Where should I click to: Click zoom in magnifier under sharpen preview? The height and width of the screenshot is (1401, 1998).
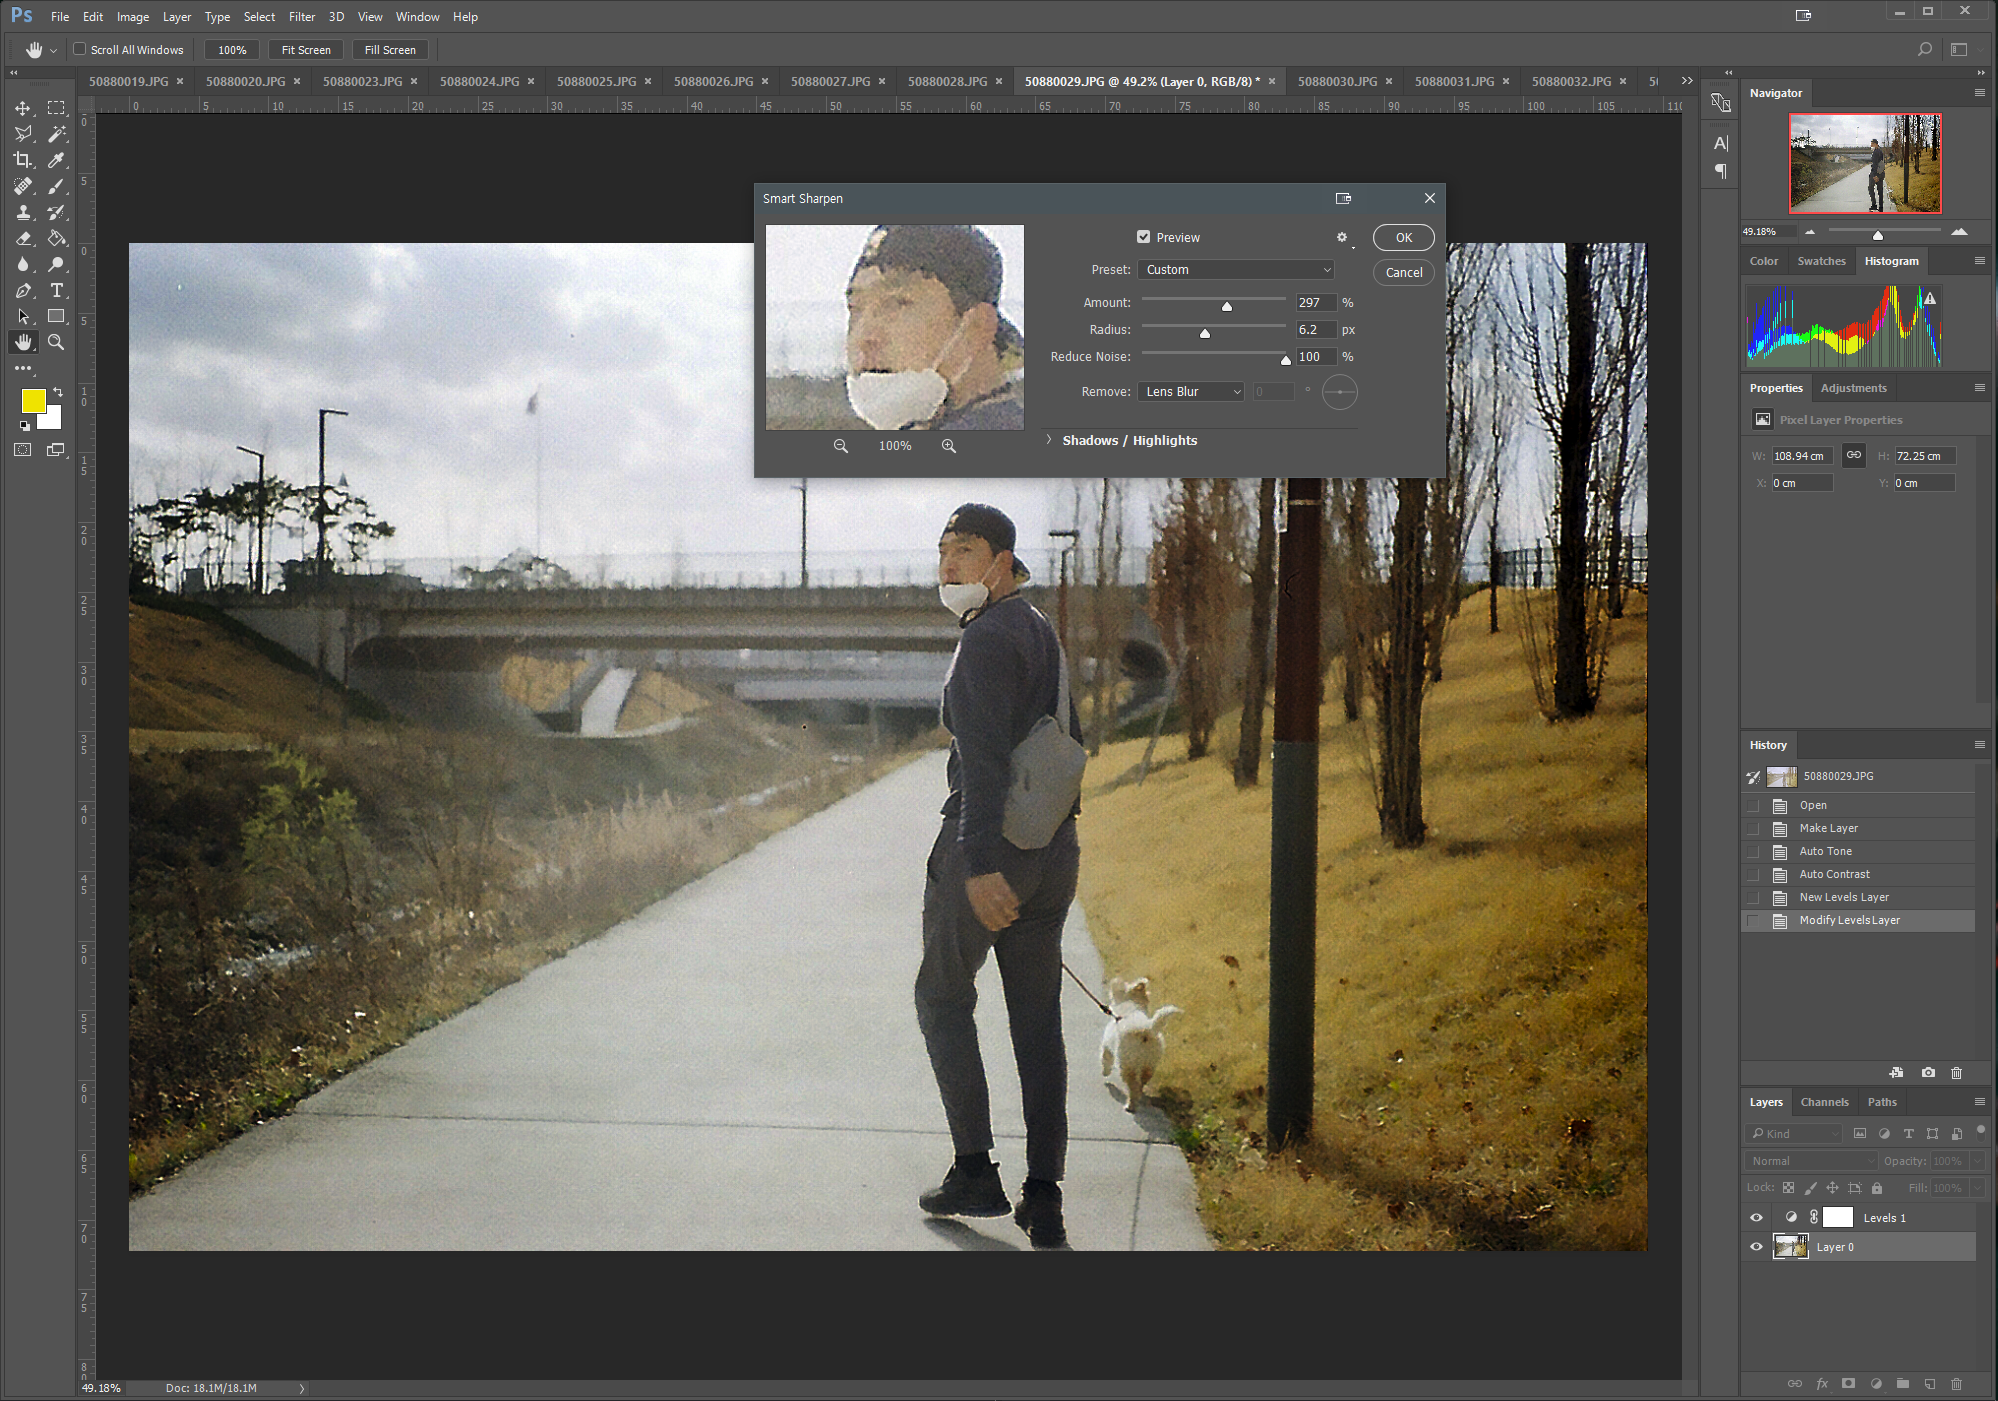pyautogui.click(x=948, y=446)
